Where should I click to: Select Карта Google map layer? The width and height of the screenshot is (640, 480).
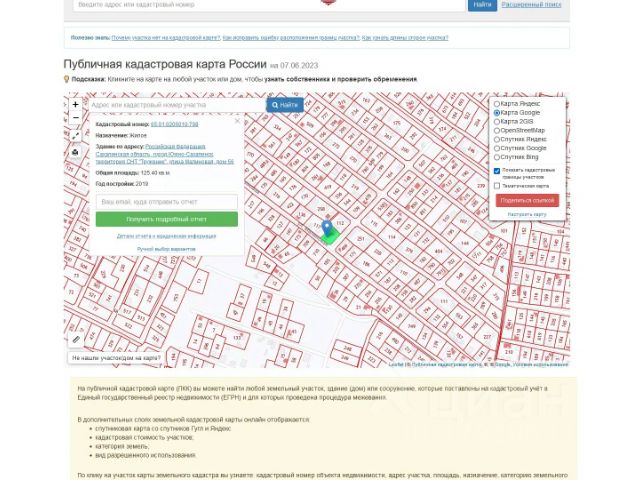click(x=497, y=113)
